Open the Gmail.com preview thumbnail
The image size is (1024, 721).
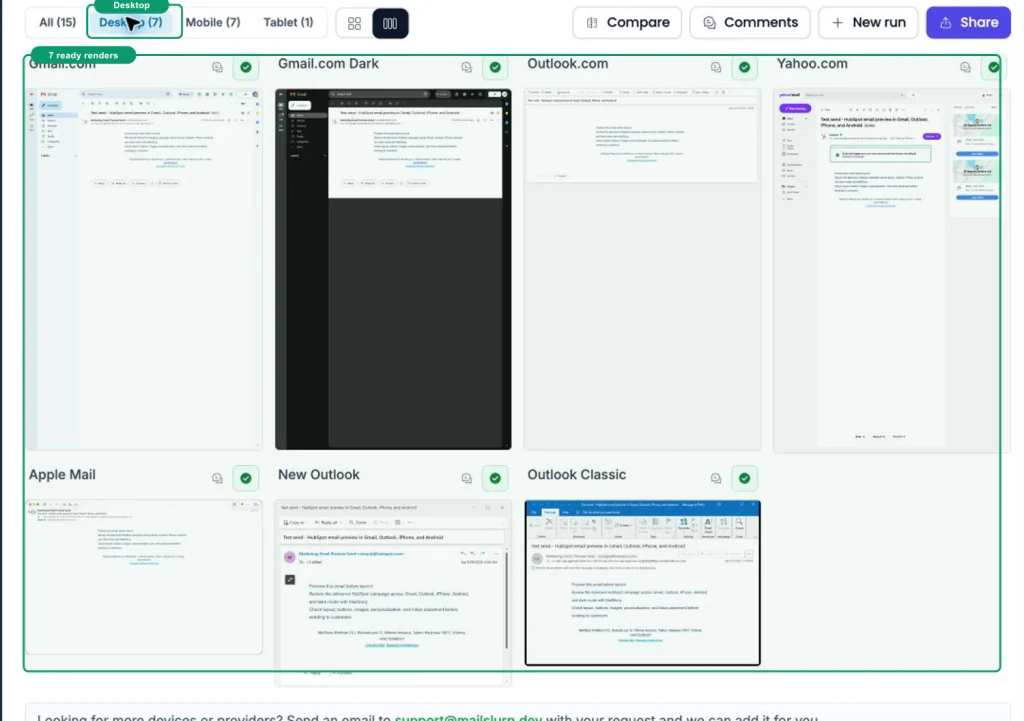point(144,269)
